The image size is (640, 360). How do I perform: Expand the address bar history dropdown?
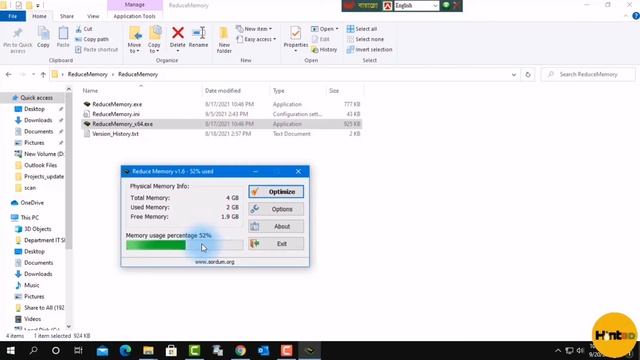513,75
